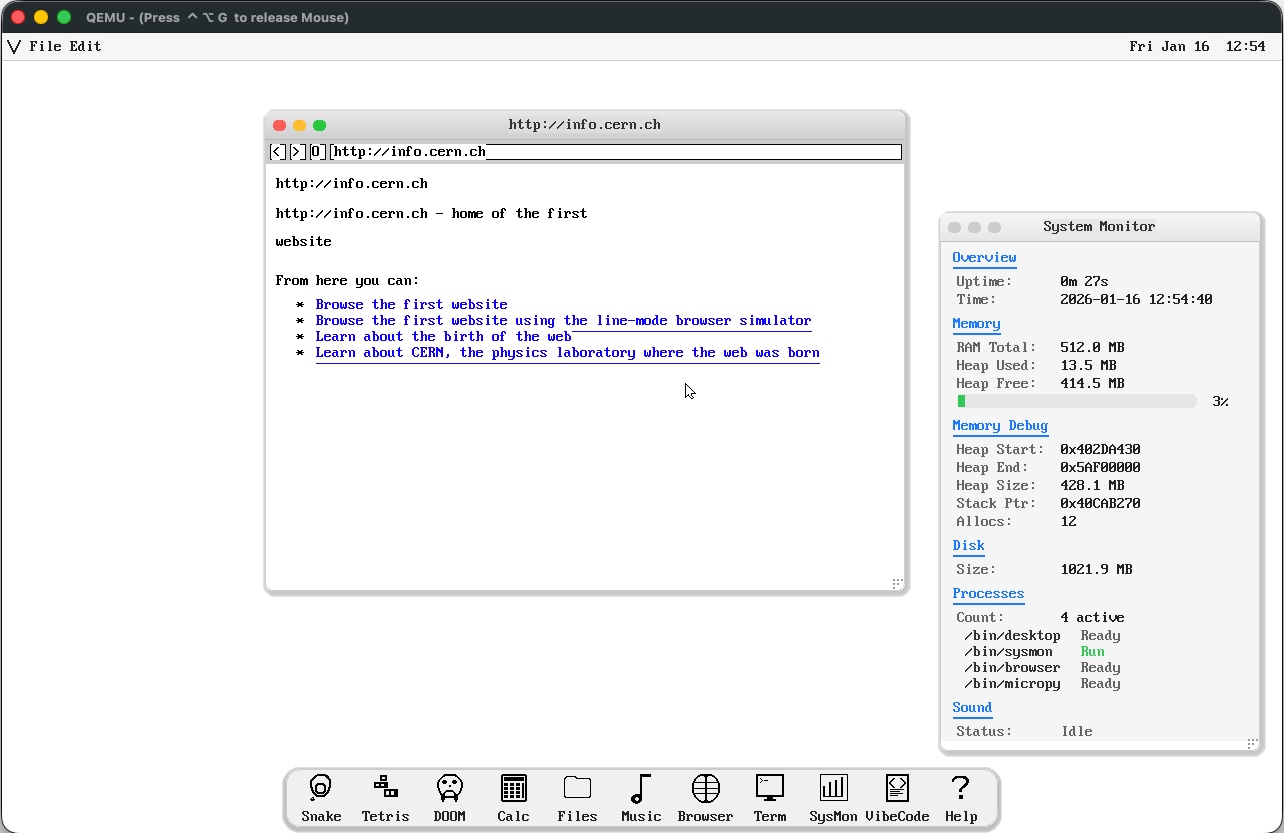The height and width of the screenshot is (833, 1284).
Task: Open the File menu
Action: pyautogui.click(x=45, y=46)
